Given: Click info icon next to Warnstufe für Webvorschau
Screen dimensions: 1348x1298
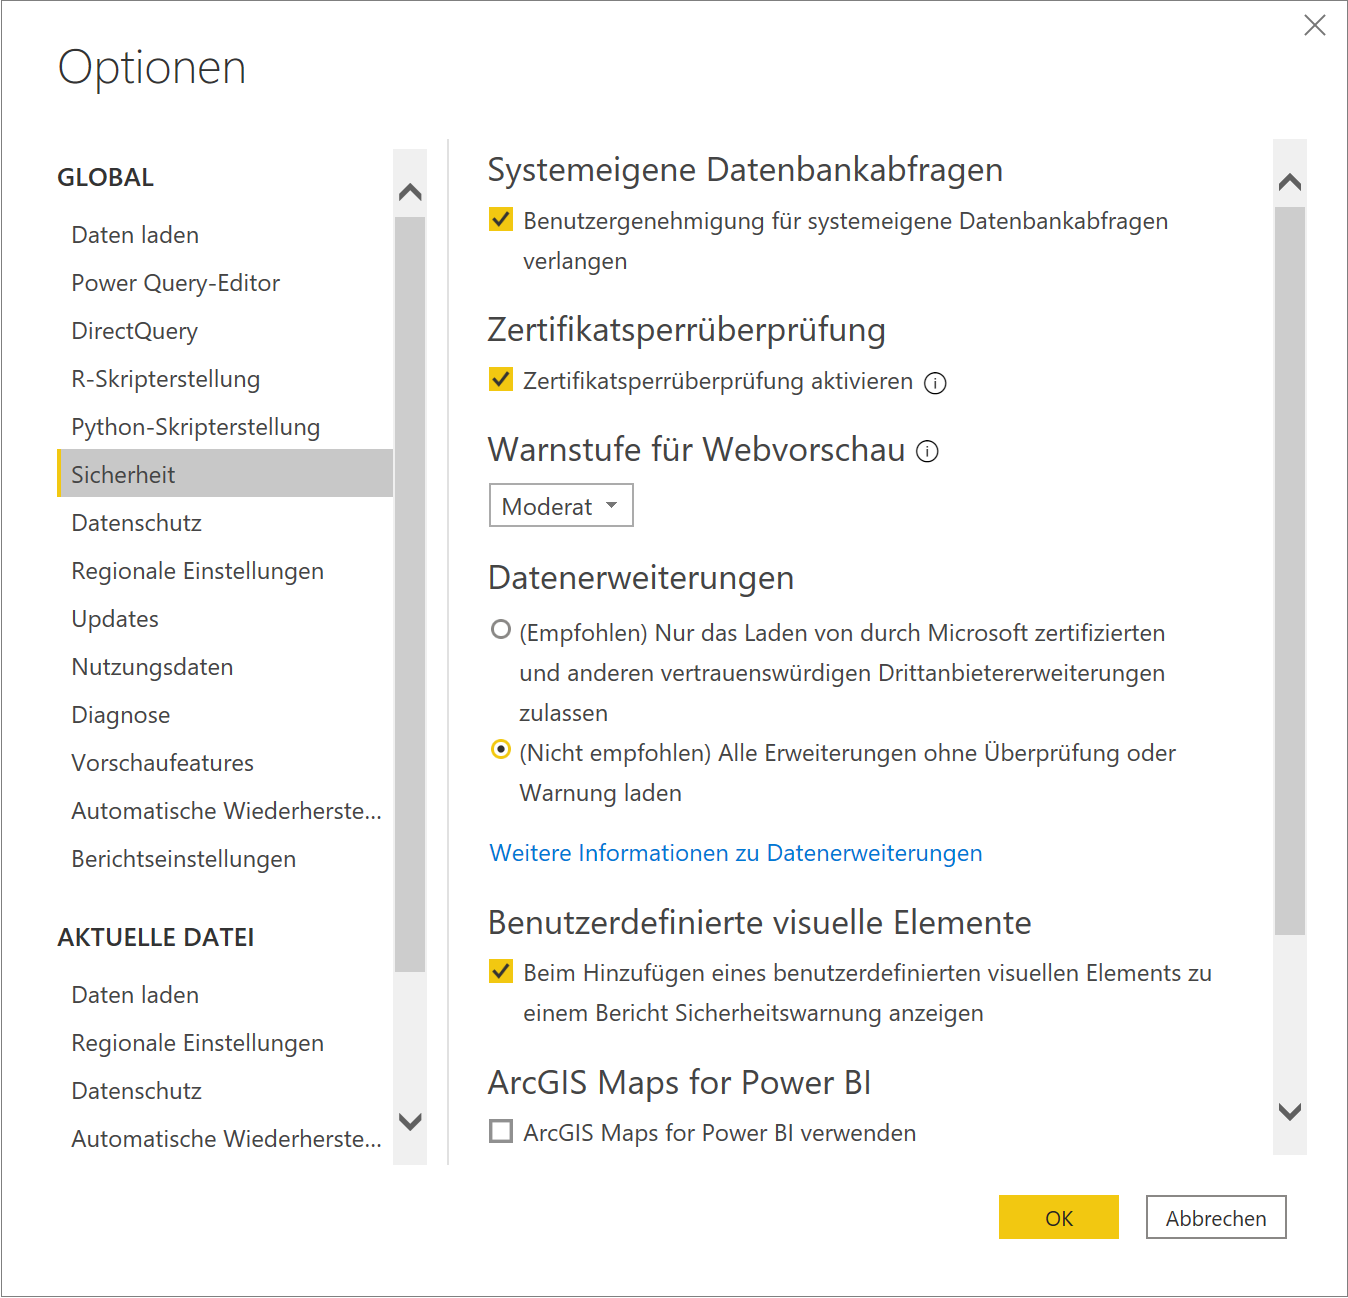Looking at the screenshot, I should (x=928, y=451).
